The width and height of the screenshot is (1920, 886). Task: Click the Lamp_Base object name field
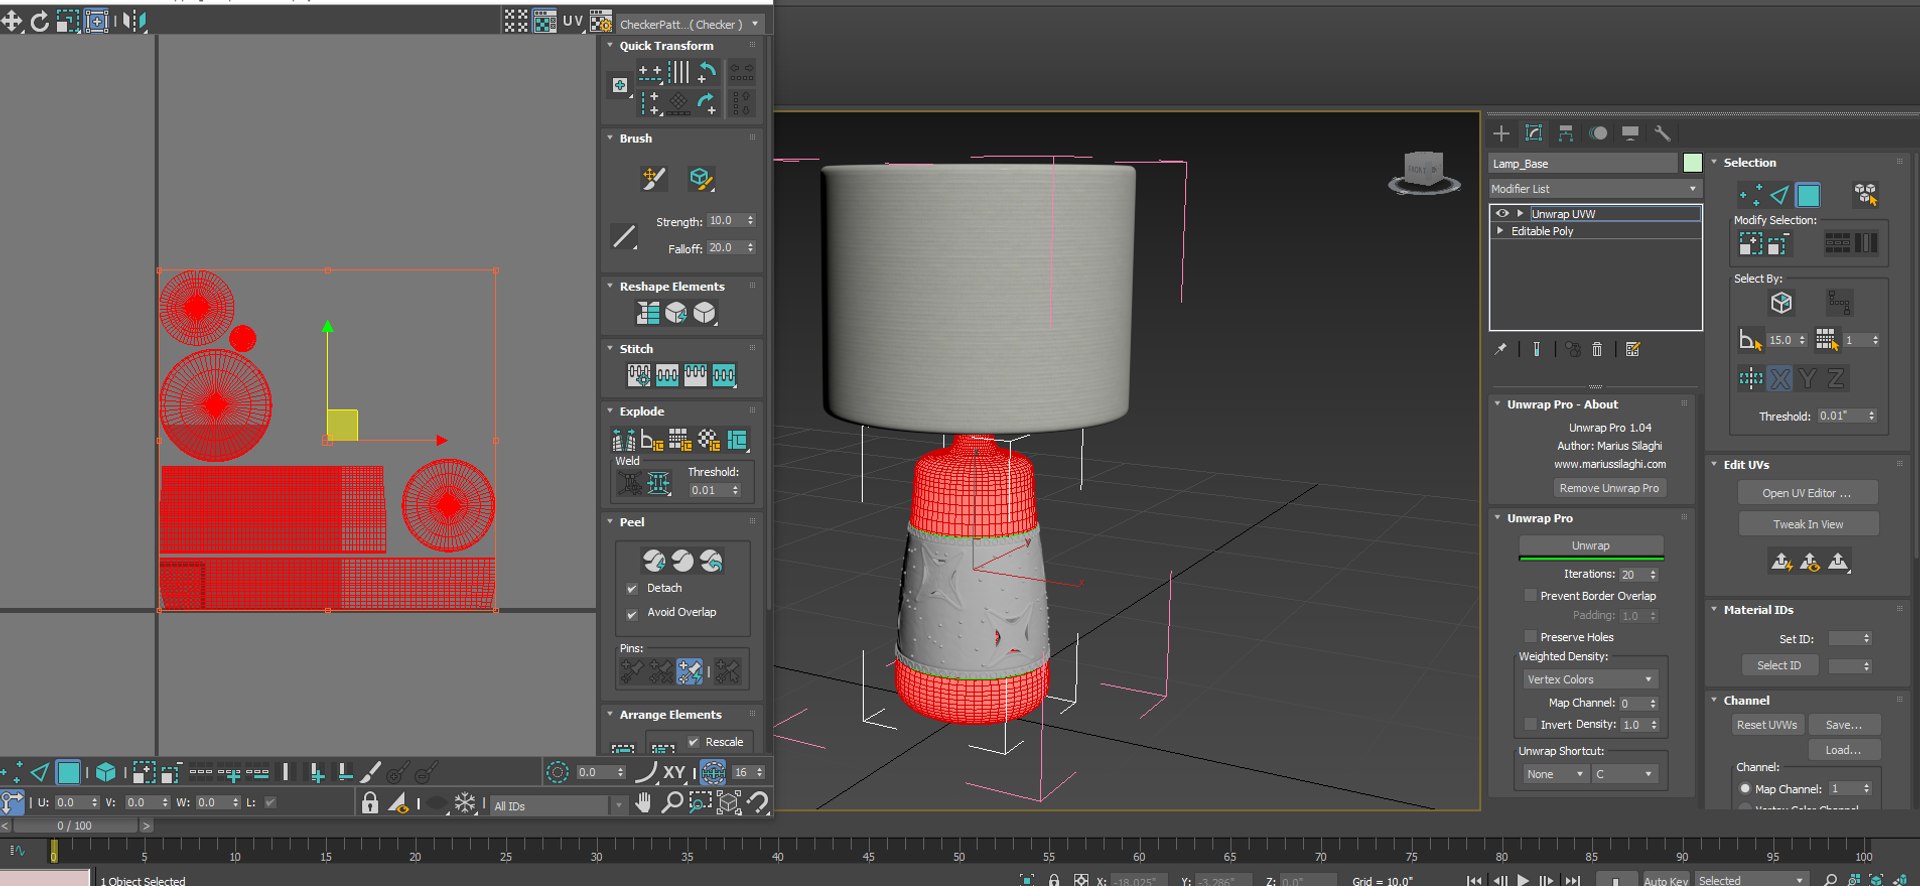[x=1583, y=163]
